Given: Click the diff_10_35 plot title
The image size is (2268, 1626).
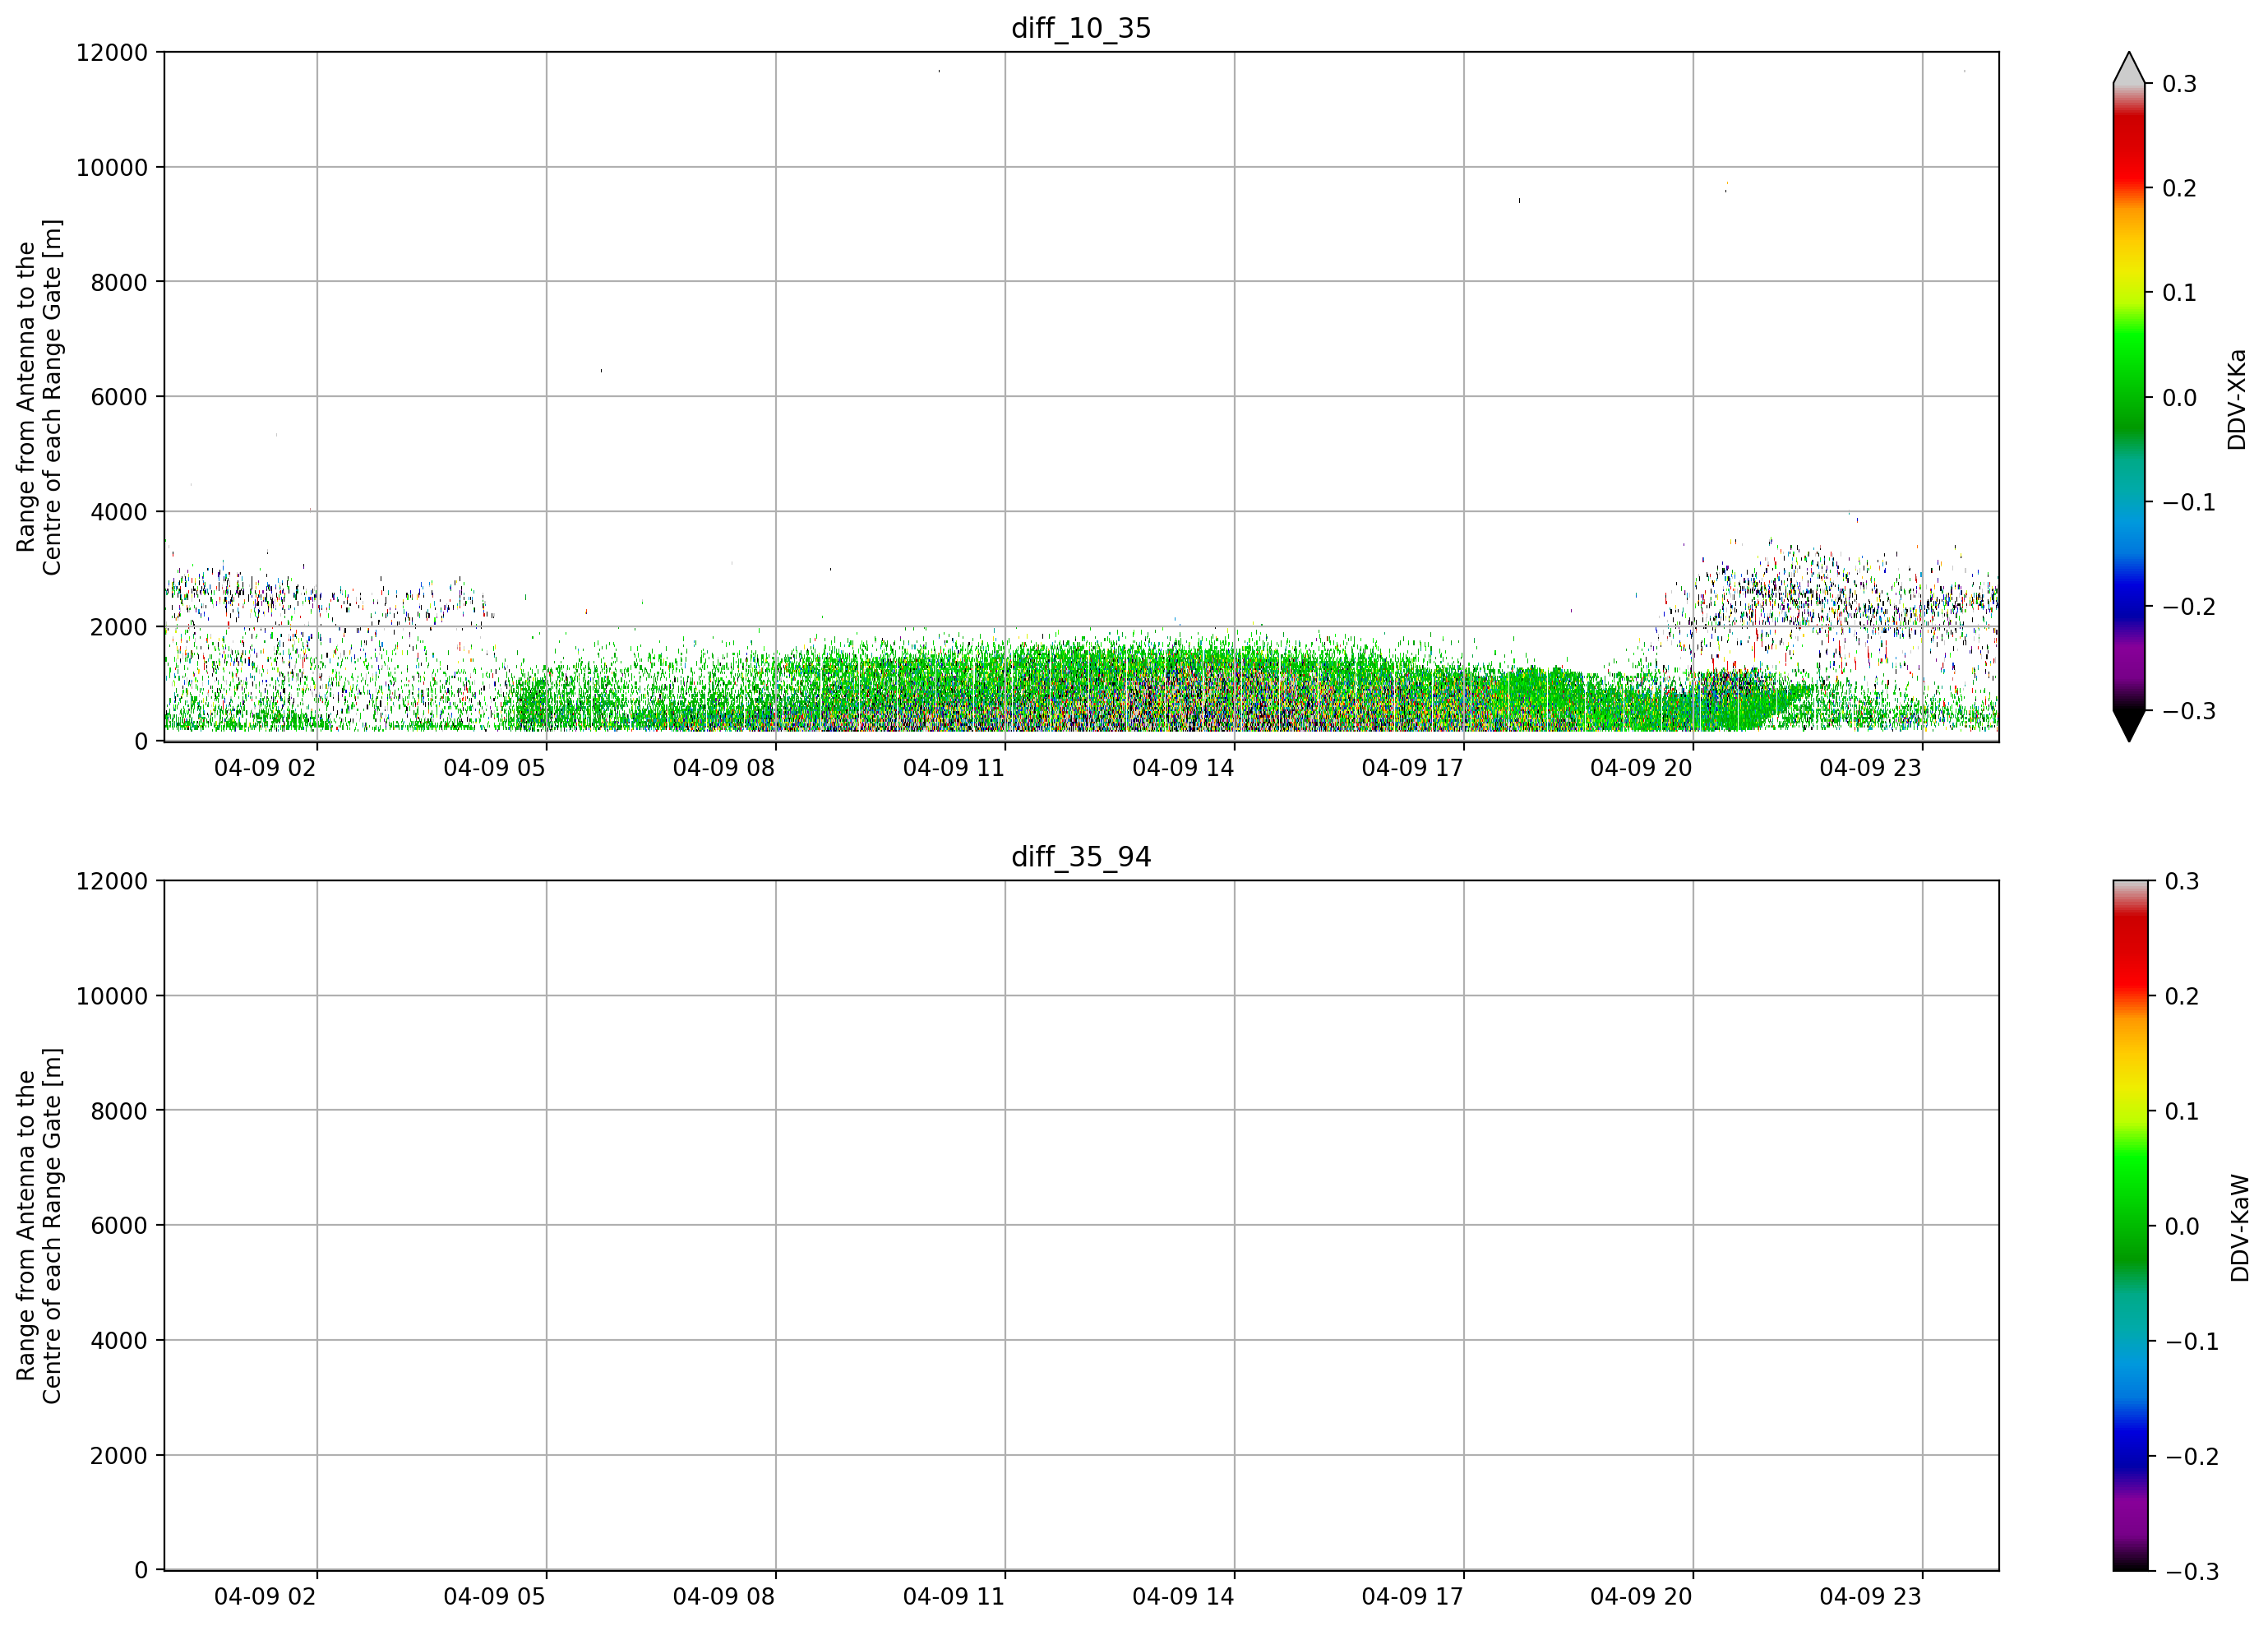Looking at the screenshot, I should click(x=1081, y=28).
